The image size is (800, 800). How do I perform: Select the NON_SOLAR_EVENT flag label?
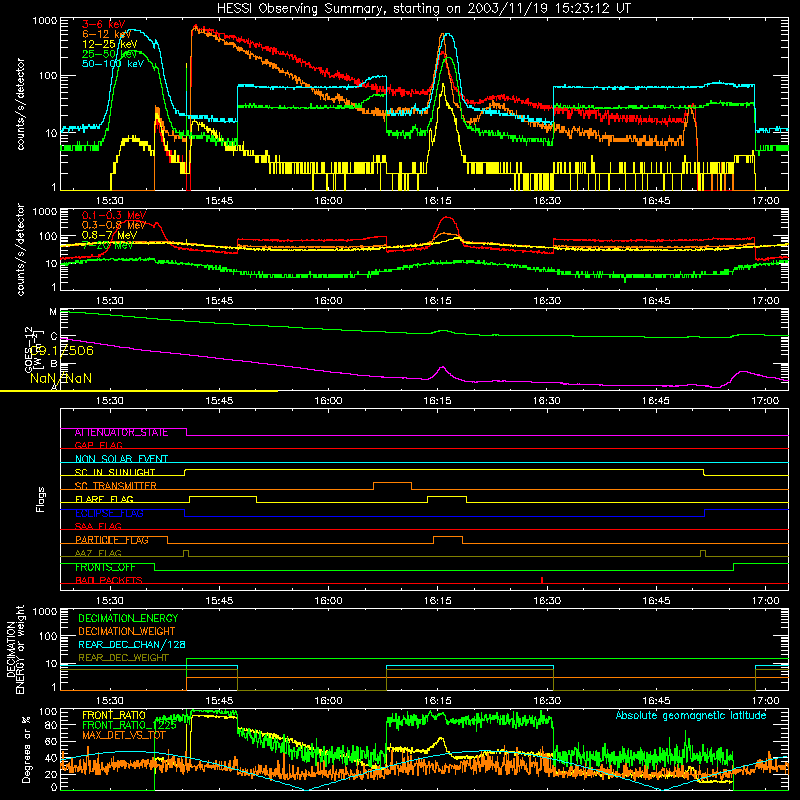[x=121, y=459]
